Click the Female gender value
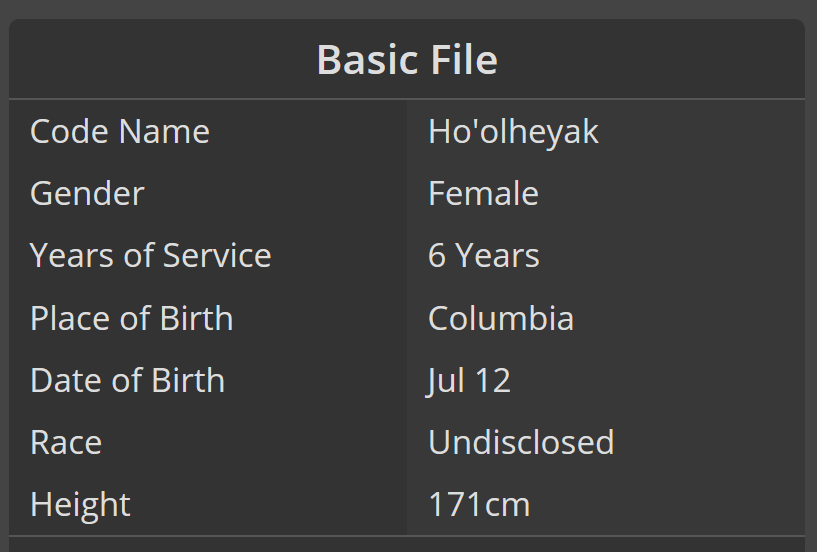 click(483, 193)
